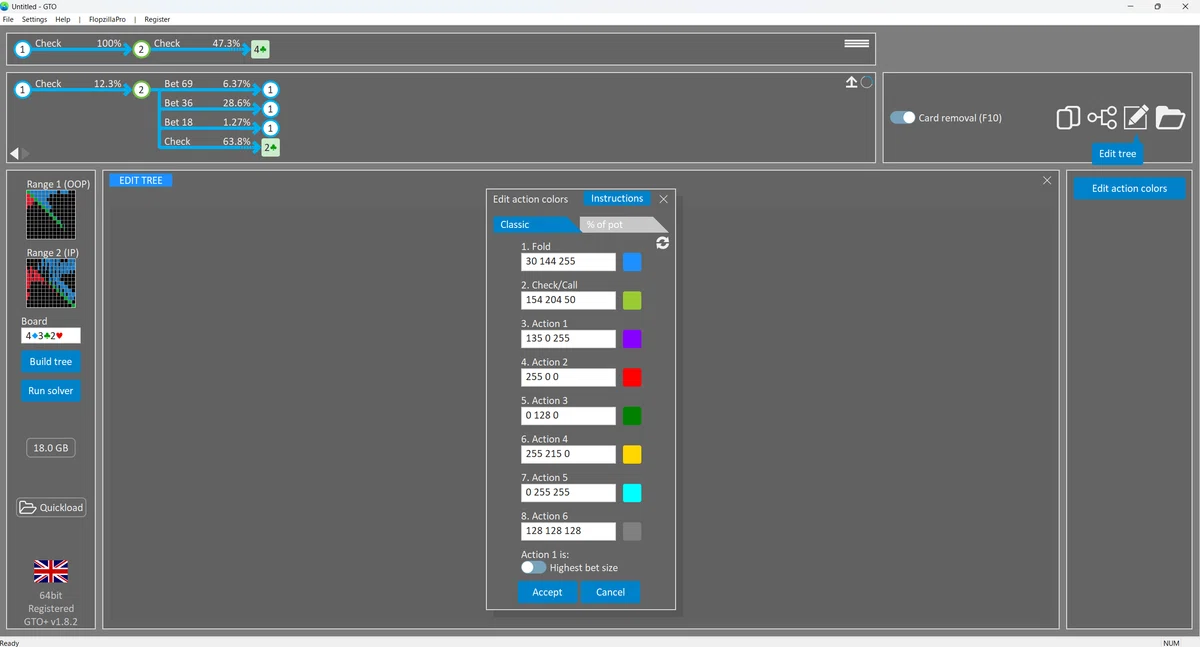Click the Instructions button
The width and height of the screenshot is (1200, 647).
pyautogui.click(x=617, y=199)
